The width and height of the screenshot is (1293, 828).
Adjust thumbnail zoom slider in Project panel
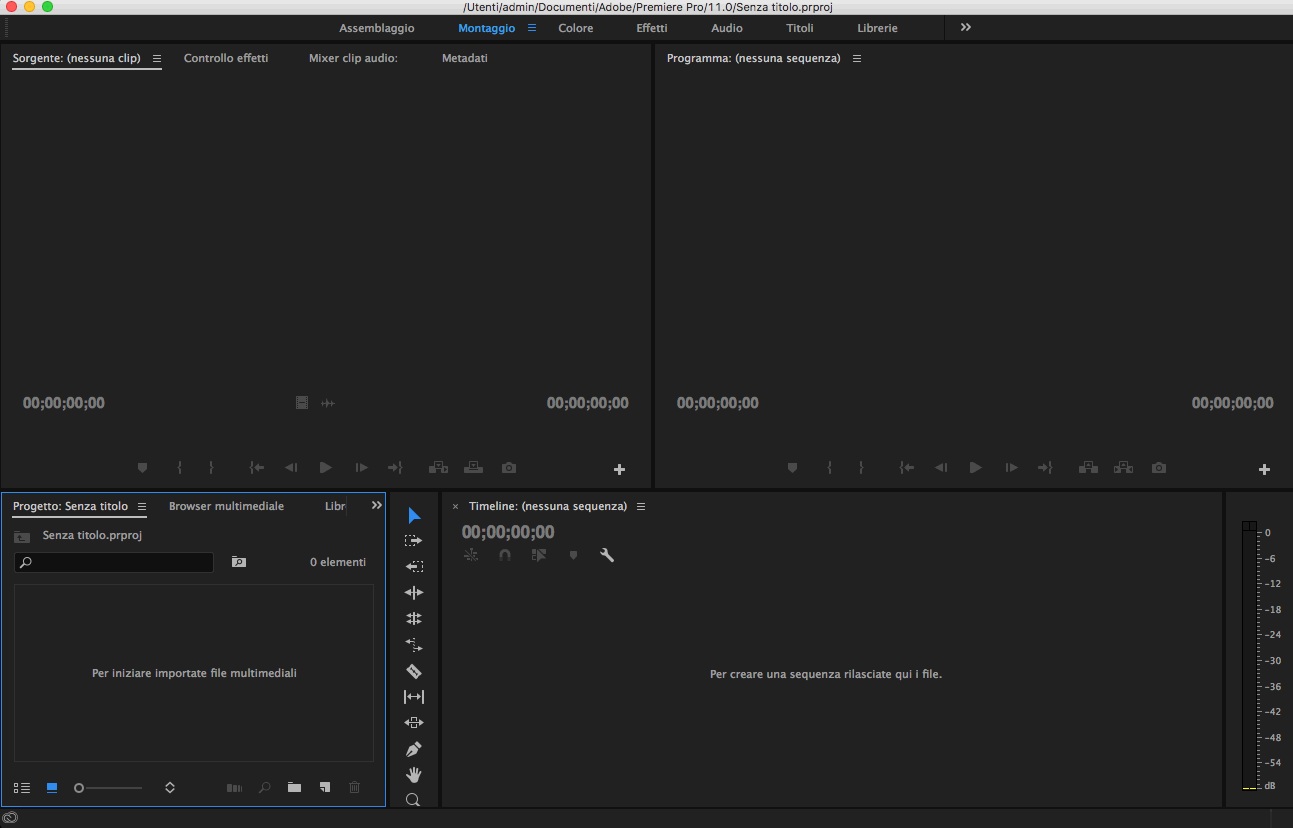click(x=108, y=788)
